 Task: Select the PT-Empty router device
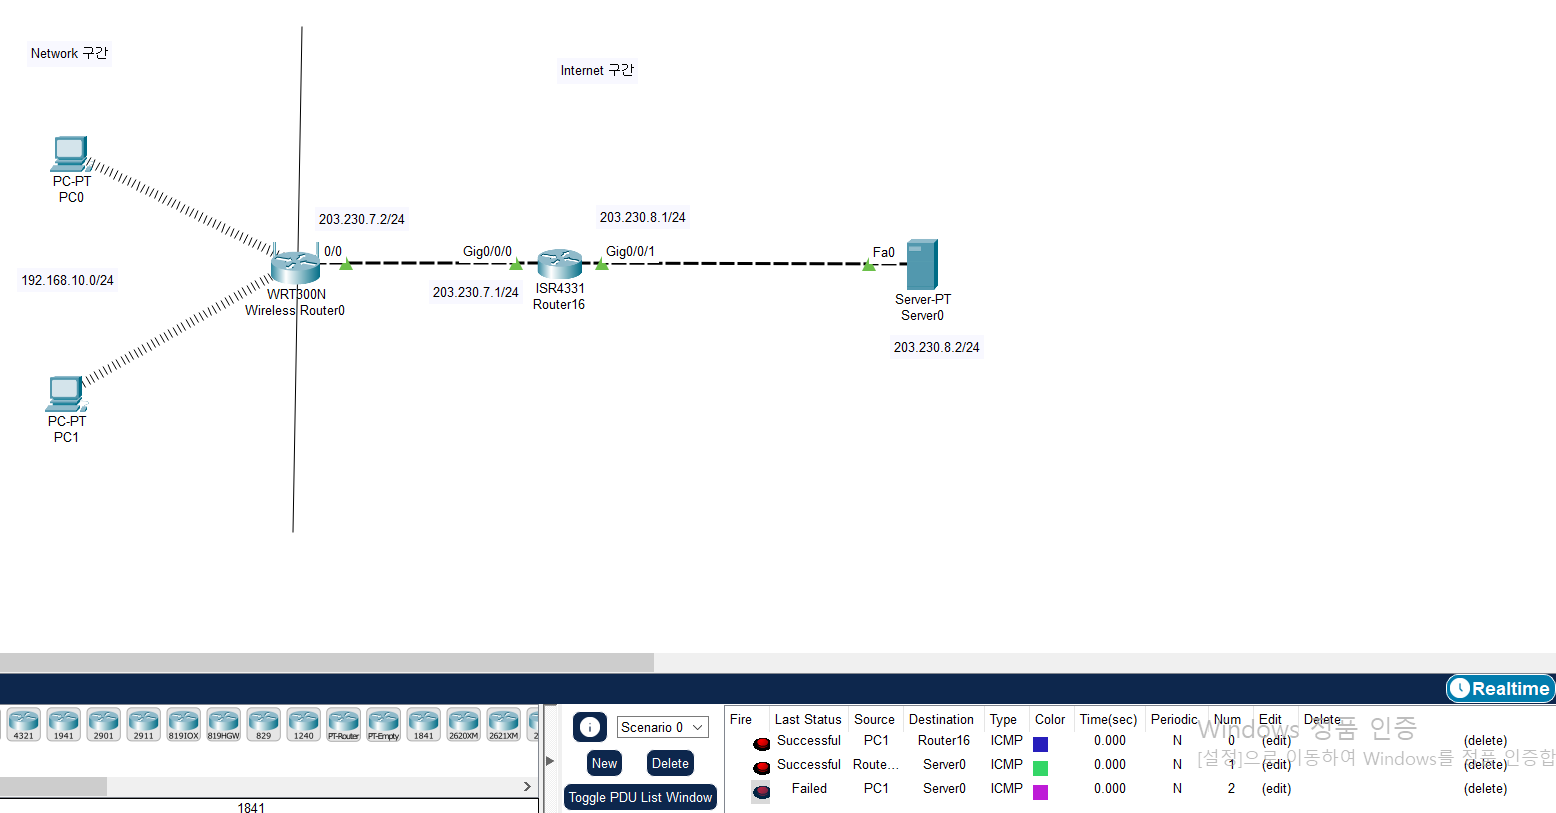point(383,724)
